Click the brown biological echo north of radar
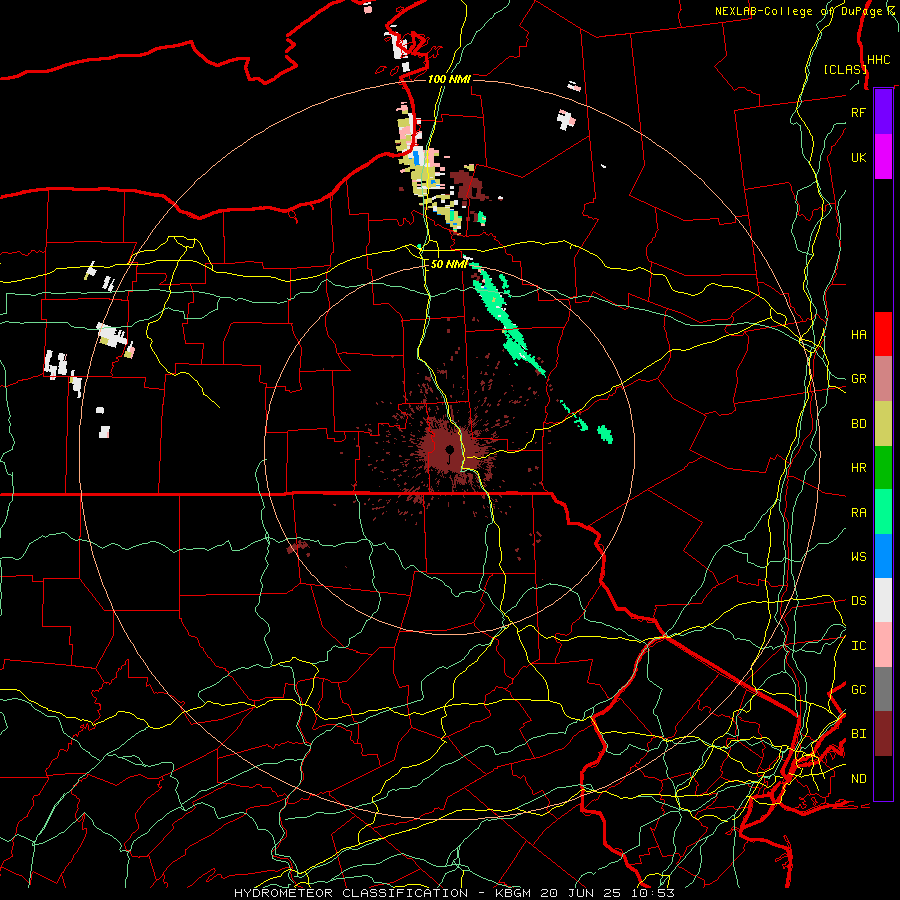 tap(467, 185)
